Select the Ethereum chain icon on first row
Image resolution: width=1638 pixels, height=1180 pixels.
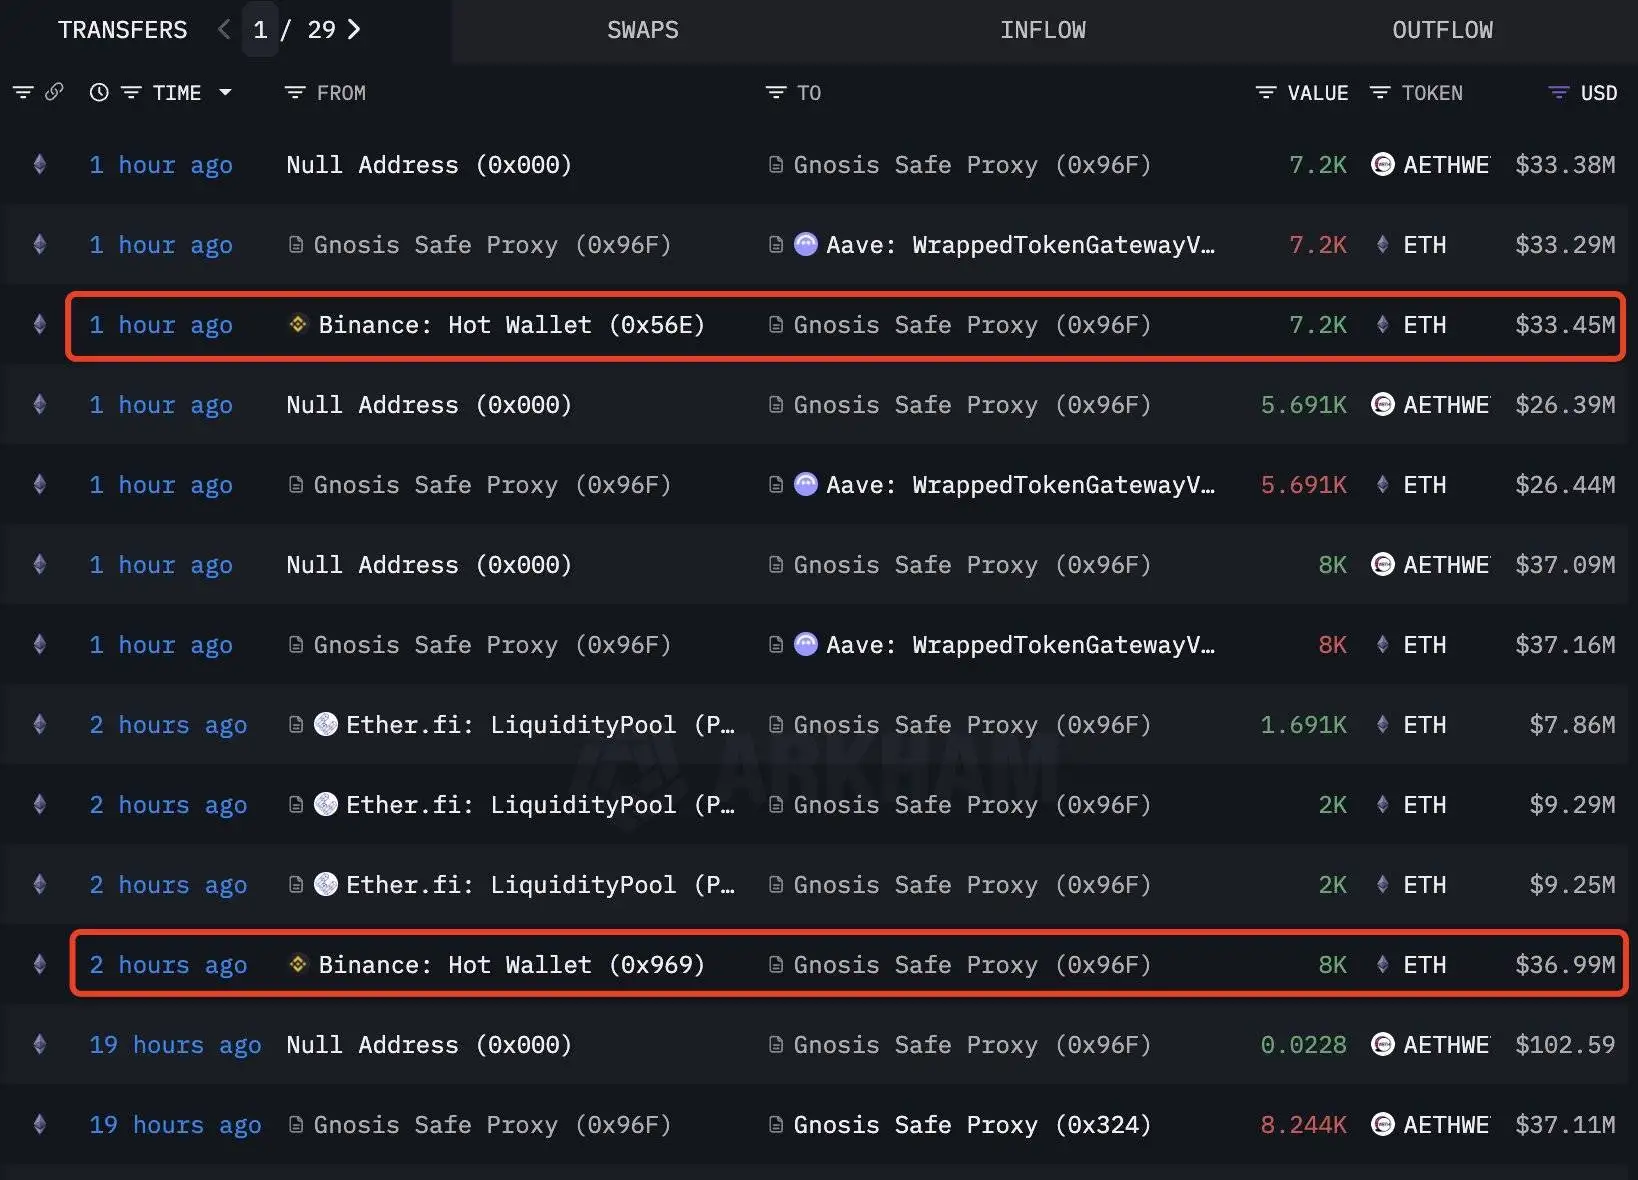pos(39,165)
